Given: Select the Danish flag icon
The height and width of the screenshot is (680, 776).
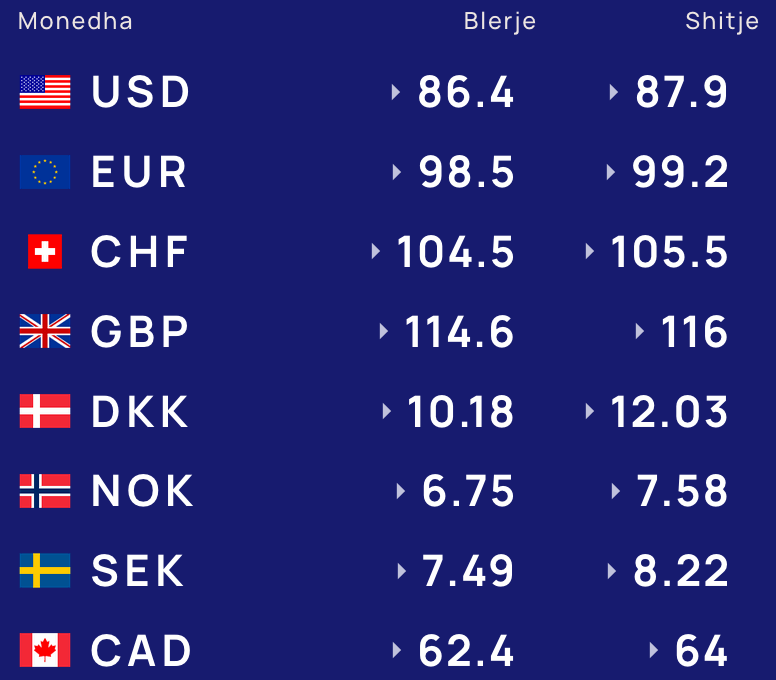Looking at the screenshot, I should point(45,411).
